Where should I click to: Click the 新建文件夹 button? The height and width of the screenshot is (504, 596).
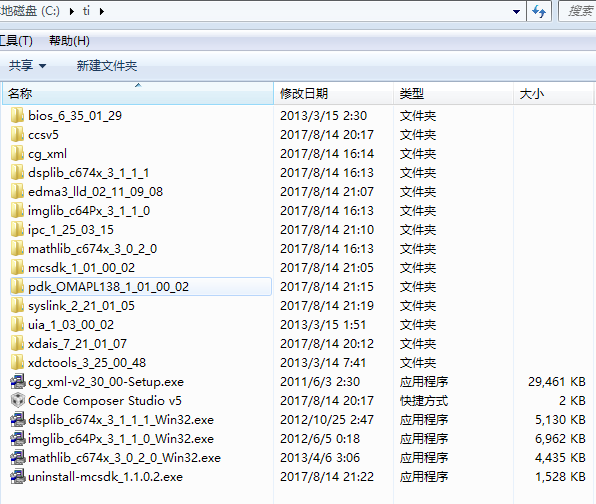tap(107, 66)
